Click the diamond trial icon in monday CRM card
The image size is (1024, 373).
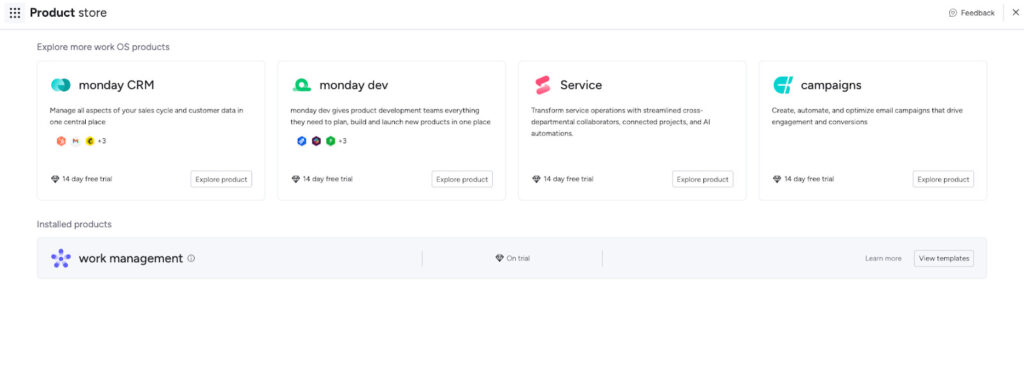click(x=55, y=179)
